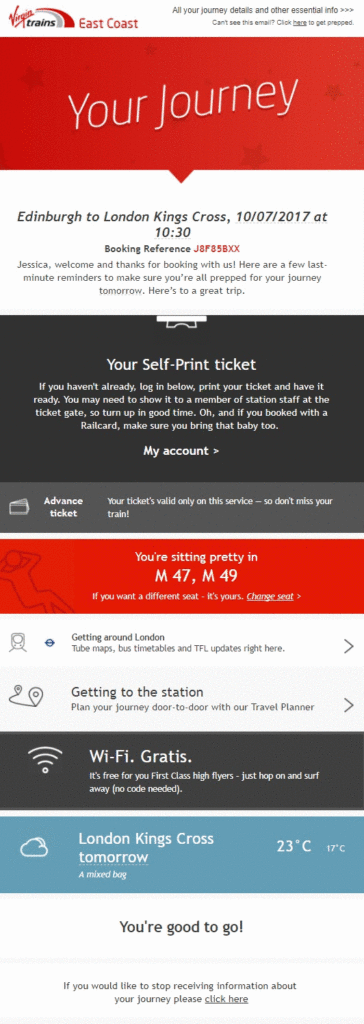Open the Change seat link

point(270,596)
